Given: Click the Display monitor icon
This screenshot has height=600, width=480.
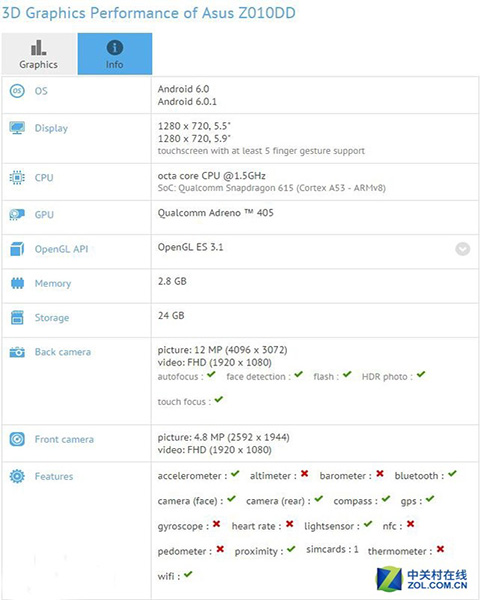Looking at the screenshot, I should click(x=17, y=128).
